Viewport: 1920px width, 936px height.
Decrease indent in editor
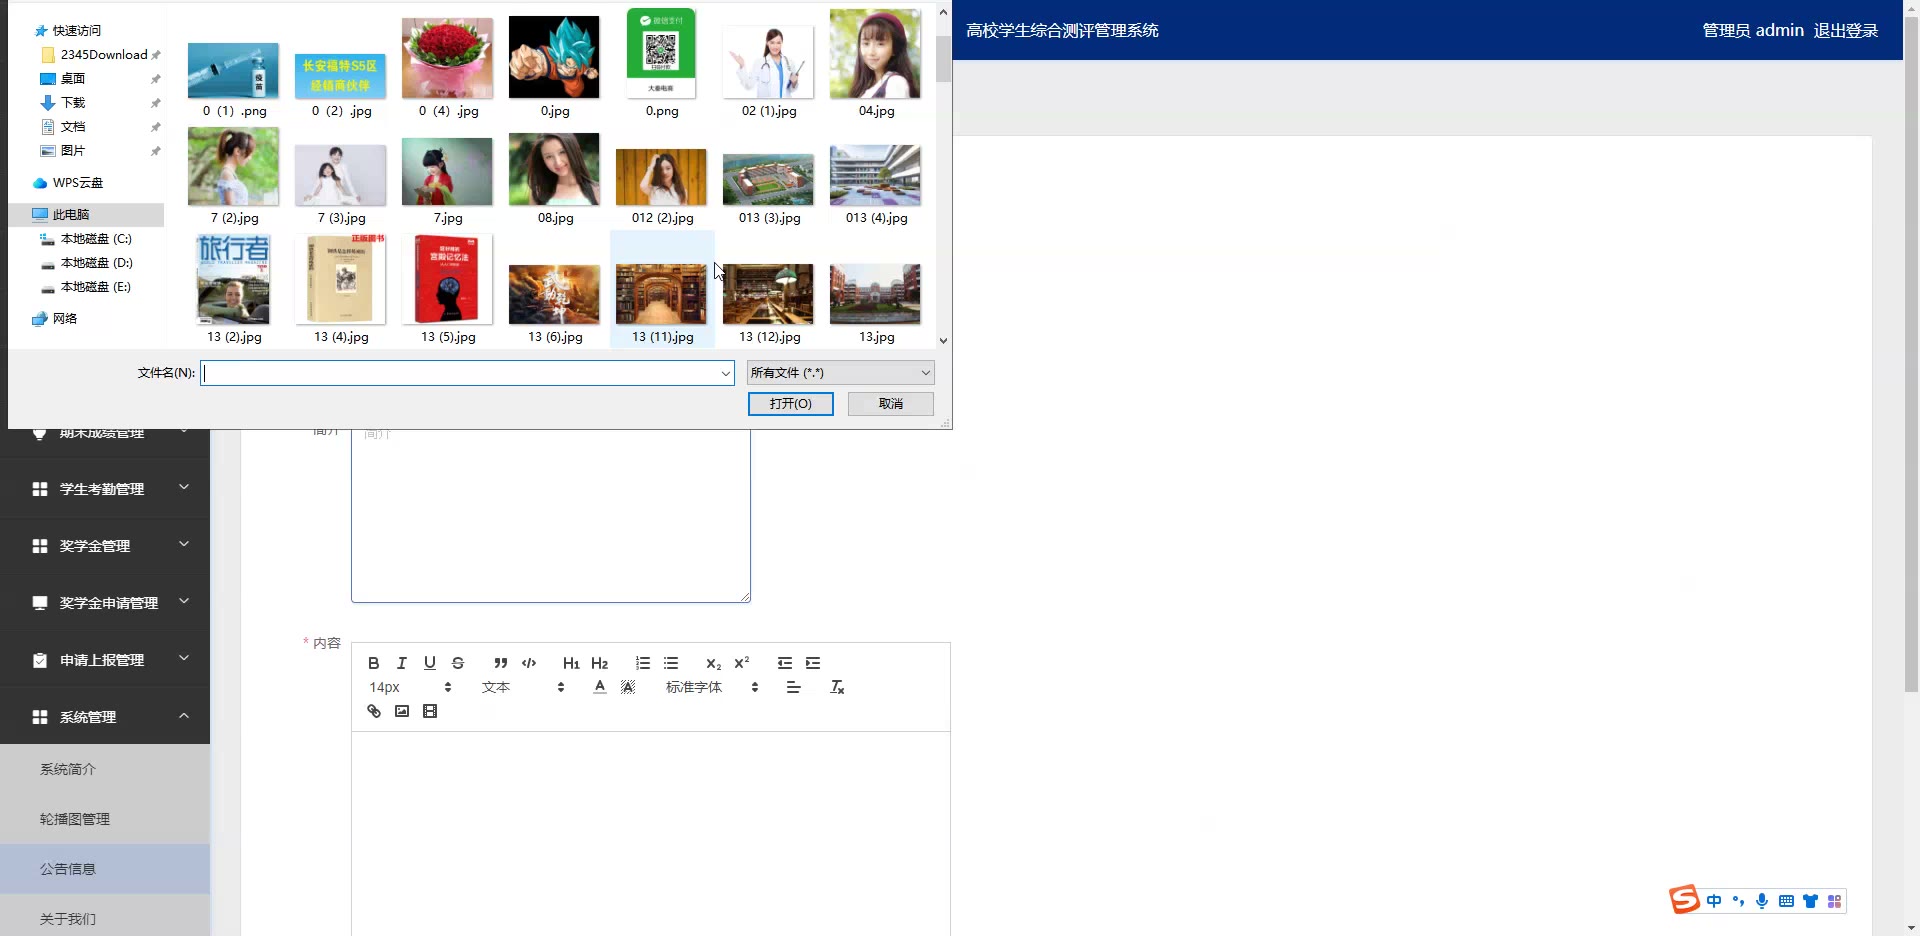coord(784,663)
